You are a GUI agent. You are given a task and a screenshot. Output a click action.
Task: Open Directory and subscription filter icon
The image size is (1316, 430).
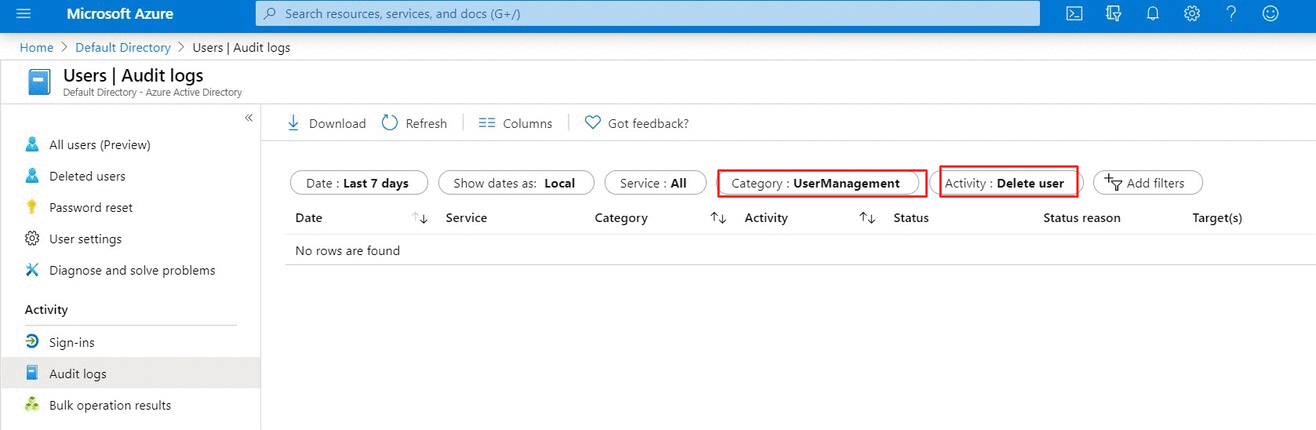pos(1114,14)
